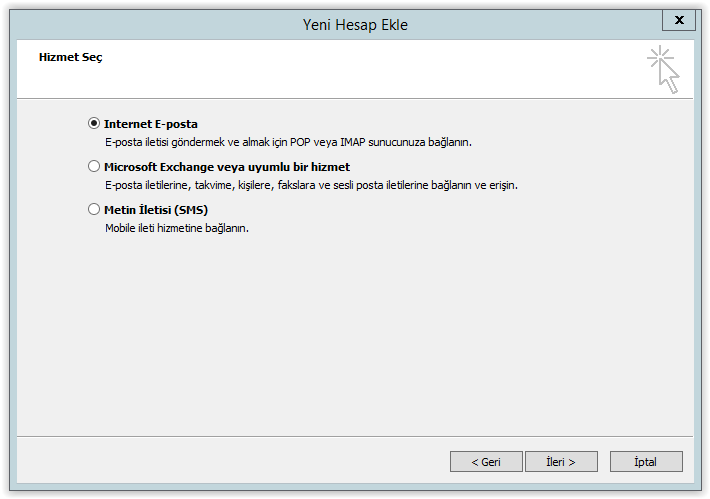The image size is (710, 499).
Task: Click the sparkle cursor icon in header
Action: [x=663, y=69]
